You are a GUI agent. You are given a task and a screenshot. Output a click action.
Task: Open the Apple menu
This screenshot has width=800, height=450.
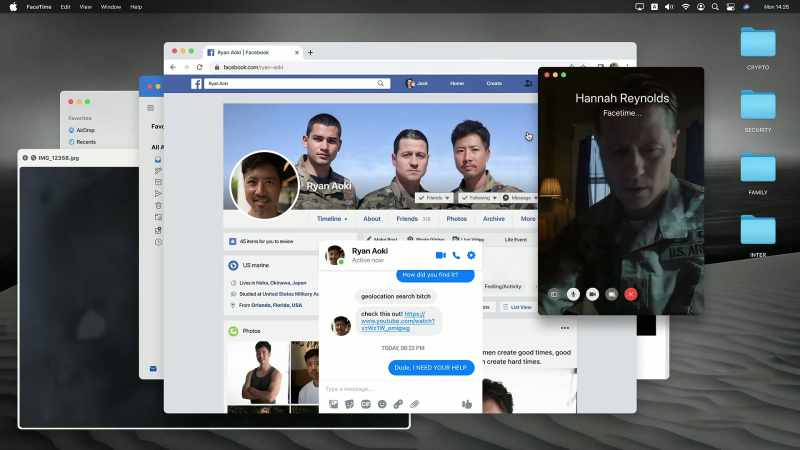point(13,7)
